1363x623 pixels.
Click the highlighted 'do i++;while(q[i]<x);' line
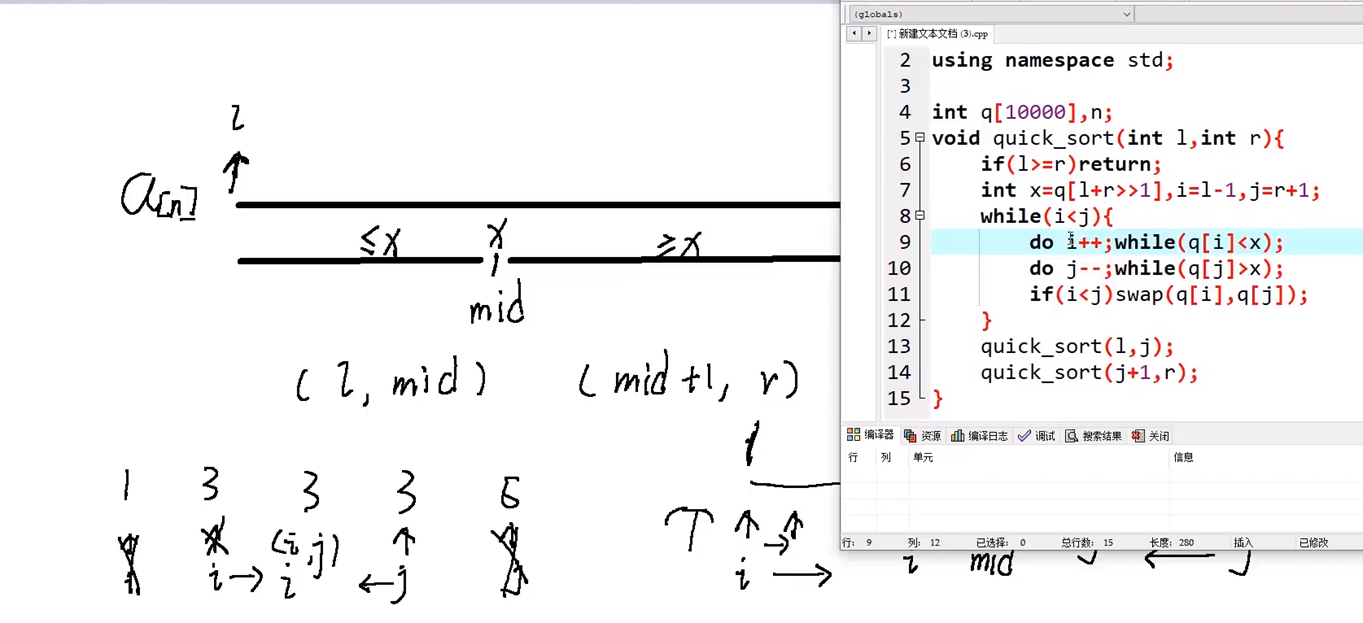point(1156,242)
